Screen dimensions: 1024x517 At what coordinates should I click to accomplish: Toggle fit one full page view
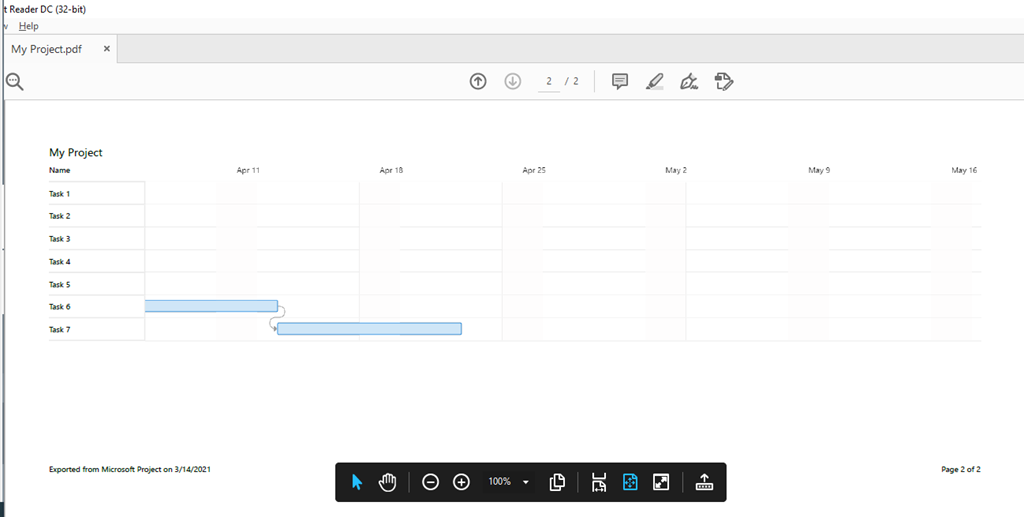630,482
